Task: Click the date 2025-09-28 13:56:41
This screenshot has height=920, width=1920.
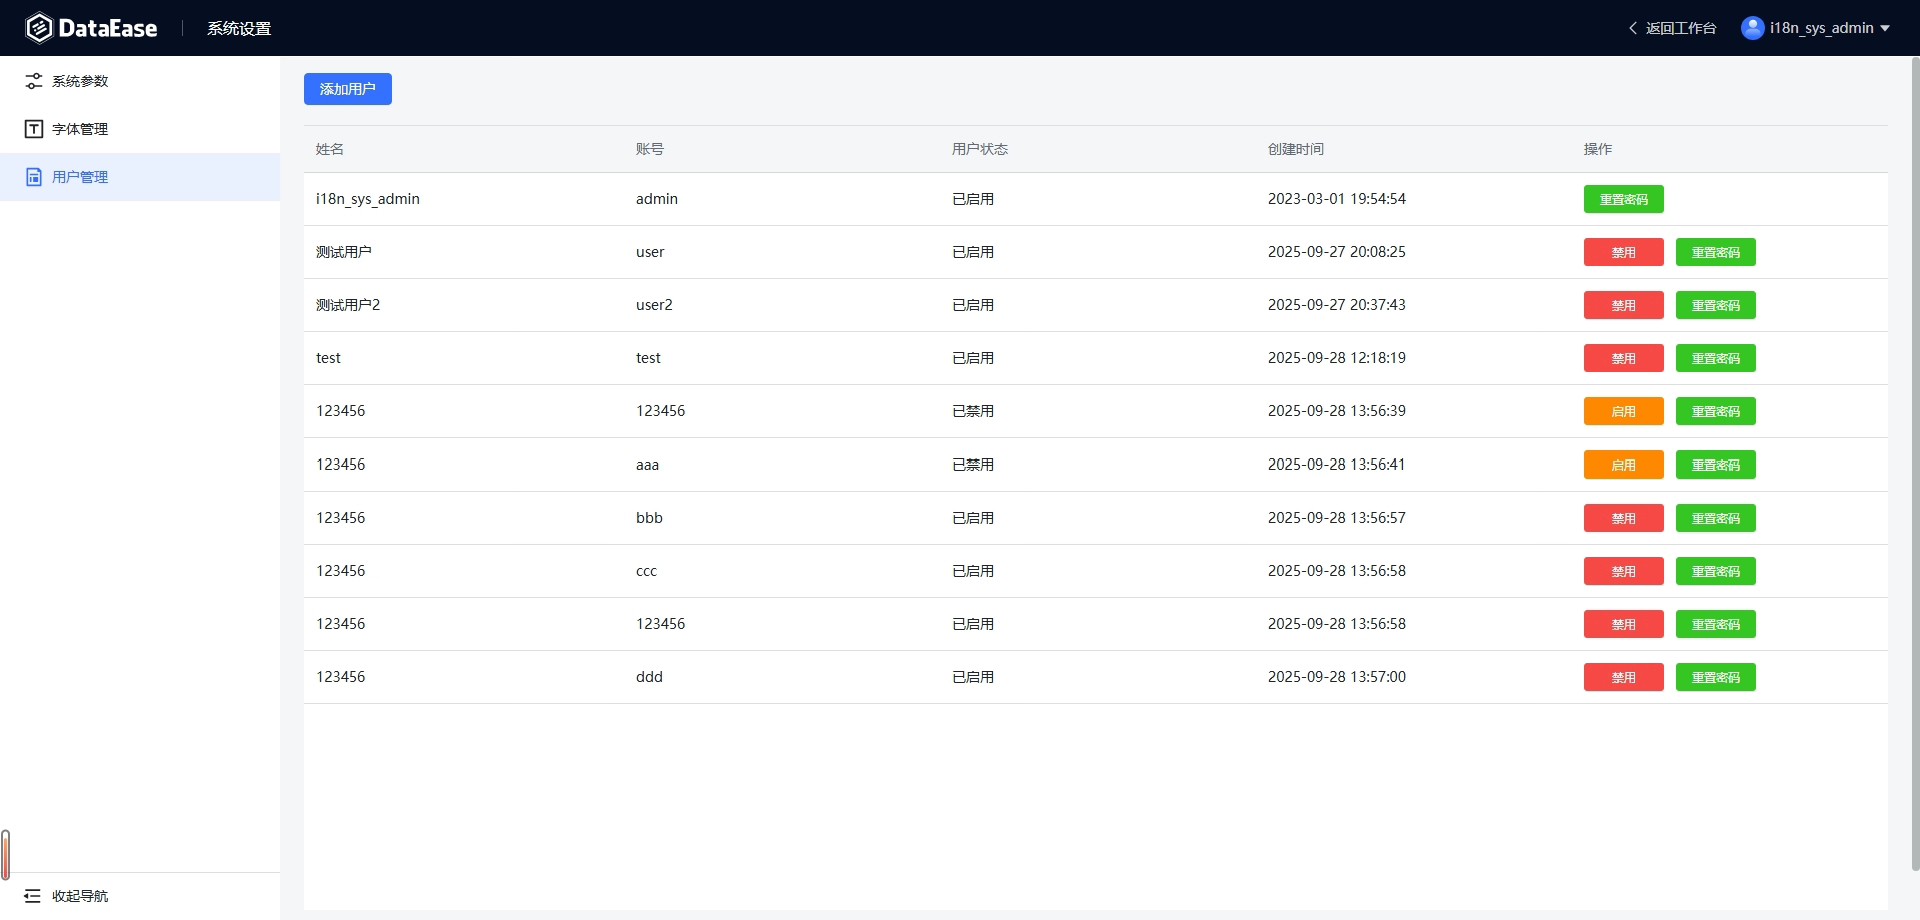Action: (1337, 465)
